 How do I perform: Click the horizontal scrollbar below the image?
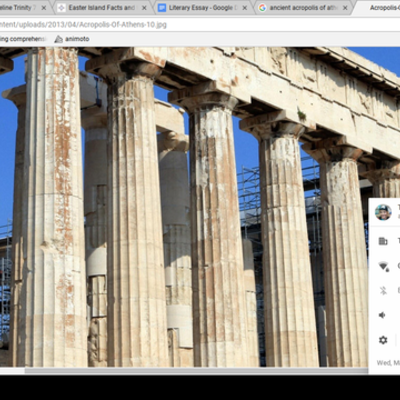[x=197, y=371]
